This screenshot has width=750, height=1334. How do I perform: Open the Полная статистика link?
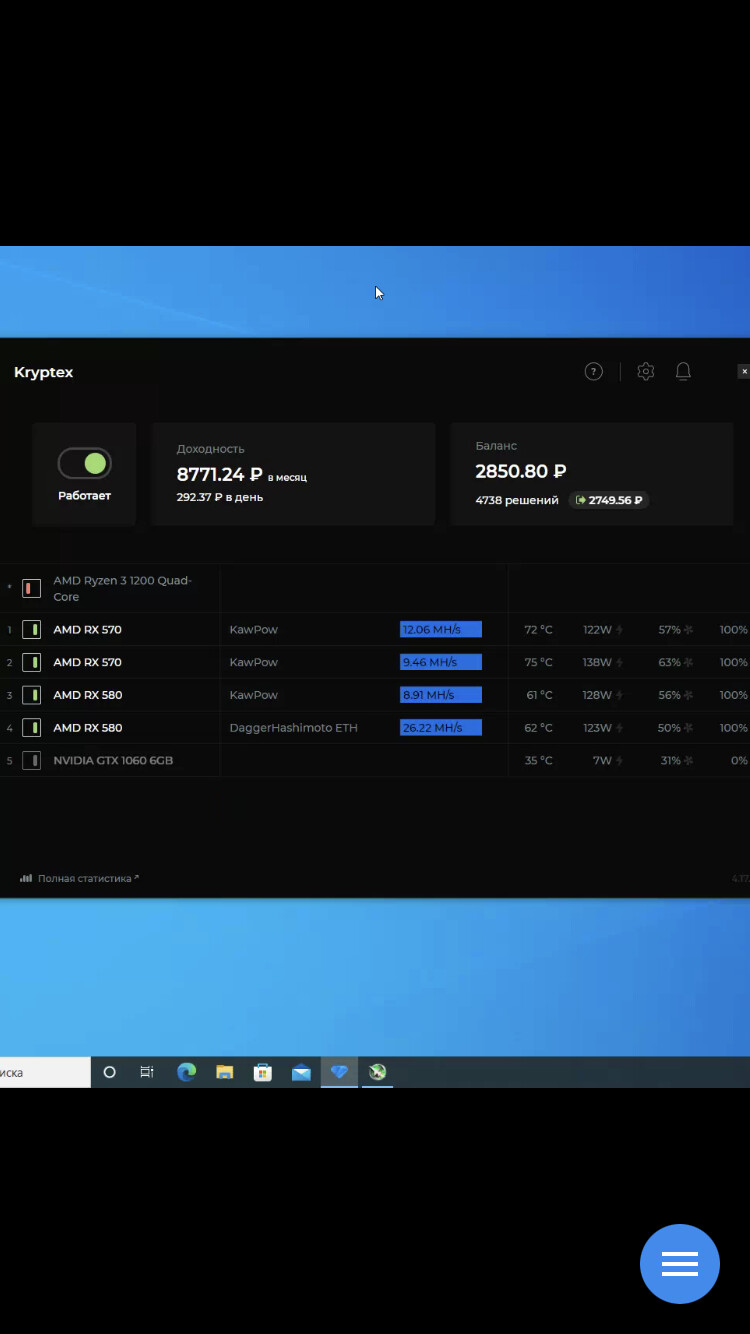click(x=88, y=878)
